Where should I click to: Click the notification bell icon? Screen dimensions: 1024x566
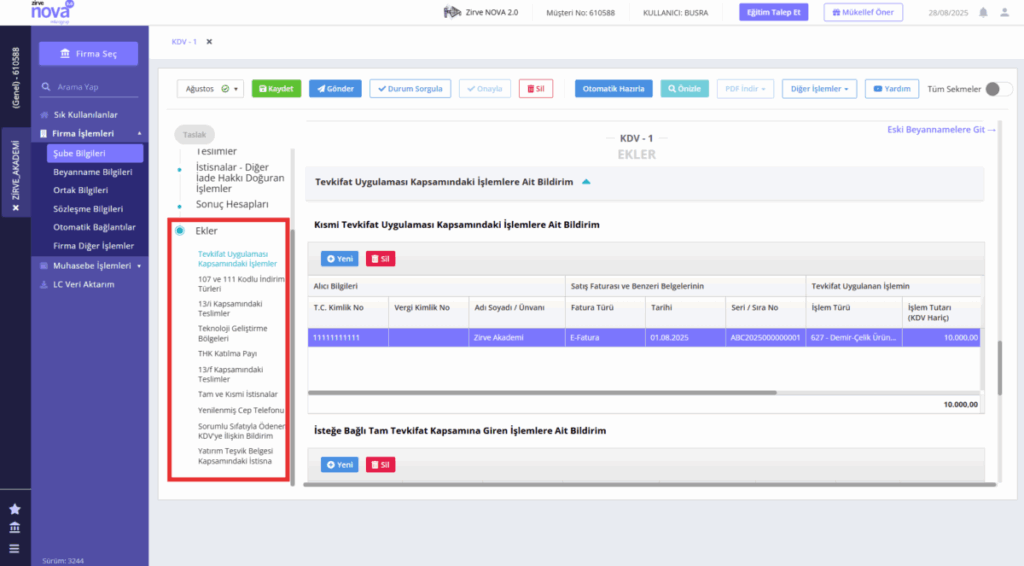[983, 12]
